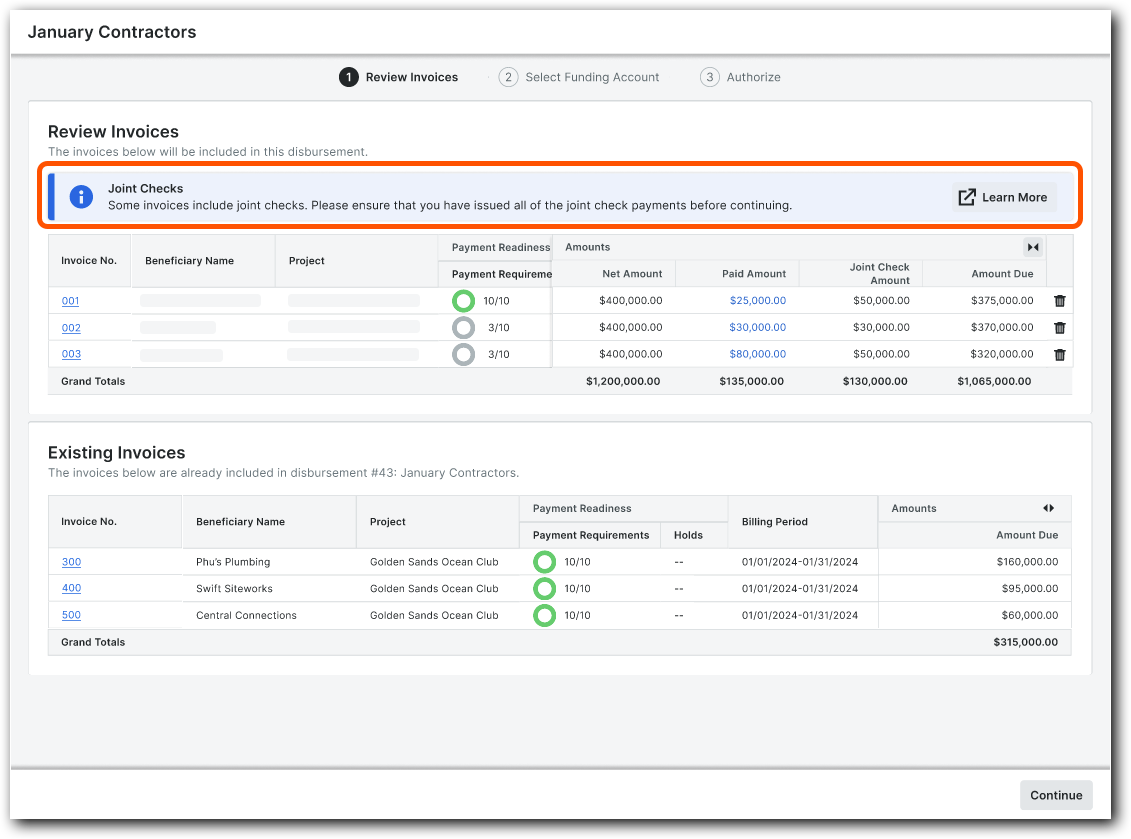Image resolution: width=1131 pixels, height=839 pixels.
Task: Select the payment readiness ring for invoice 400
Action: click(544, 588)
